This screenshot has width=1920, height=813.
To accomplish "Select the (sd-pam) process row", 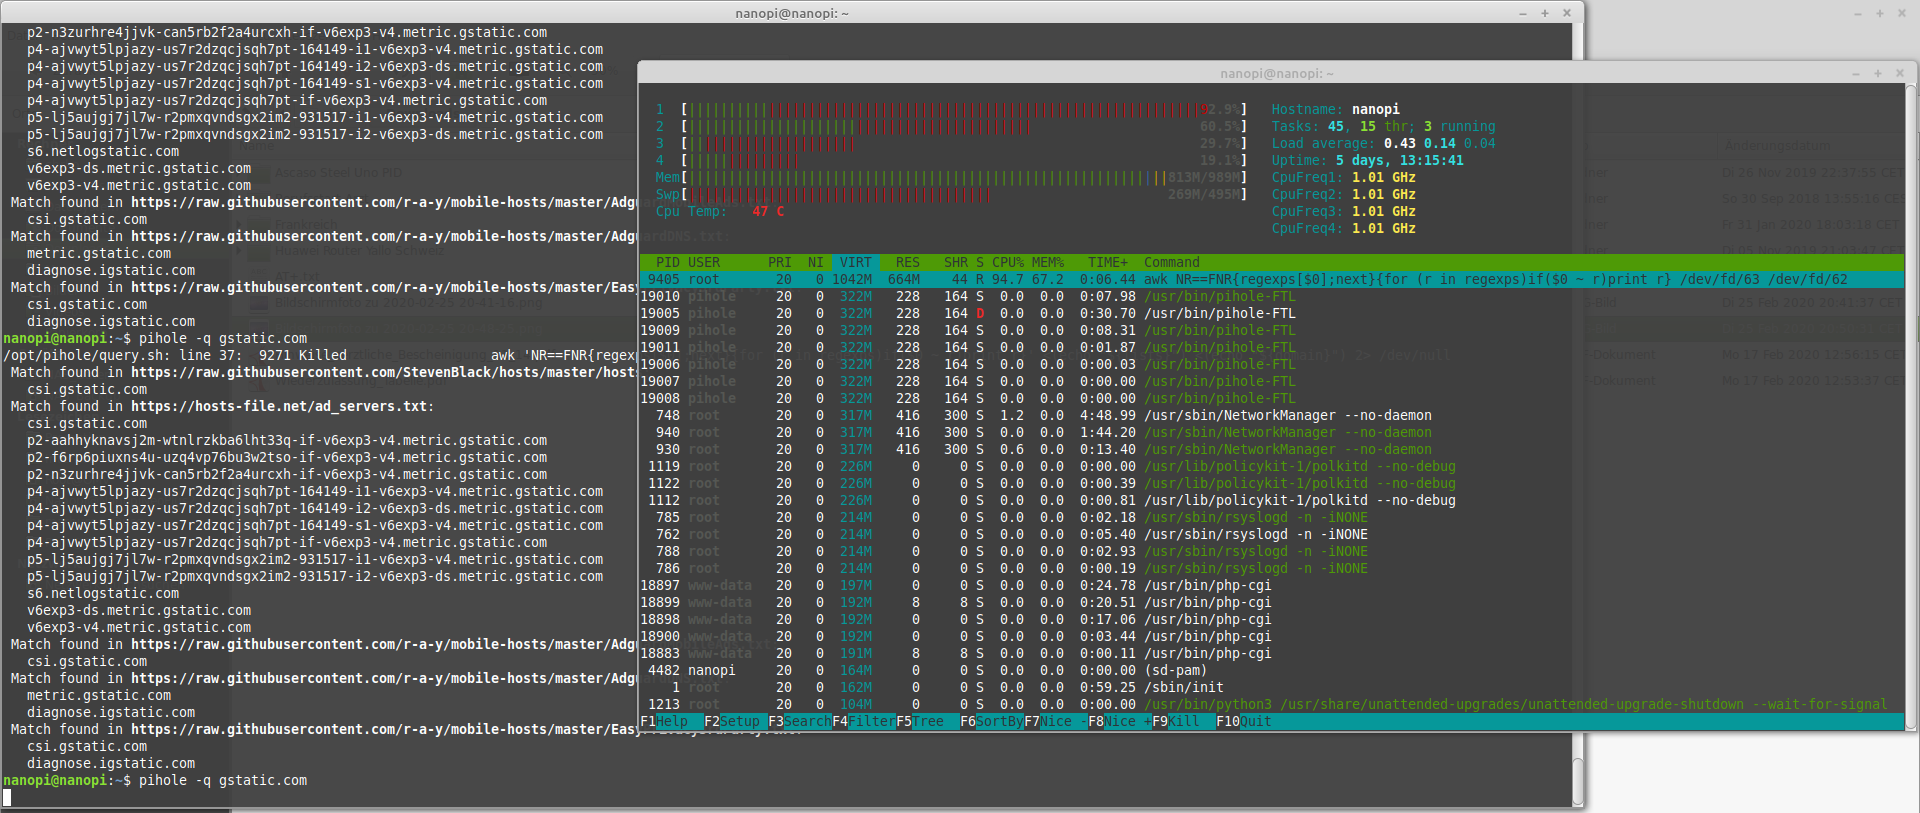I will point(1271,671).
